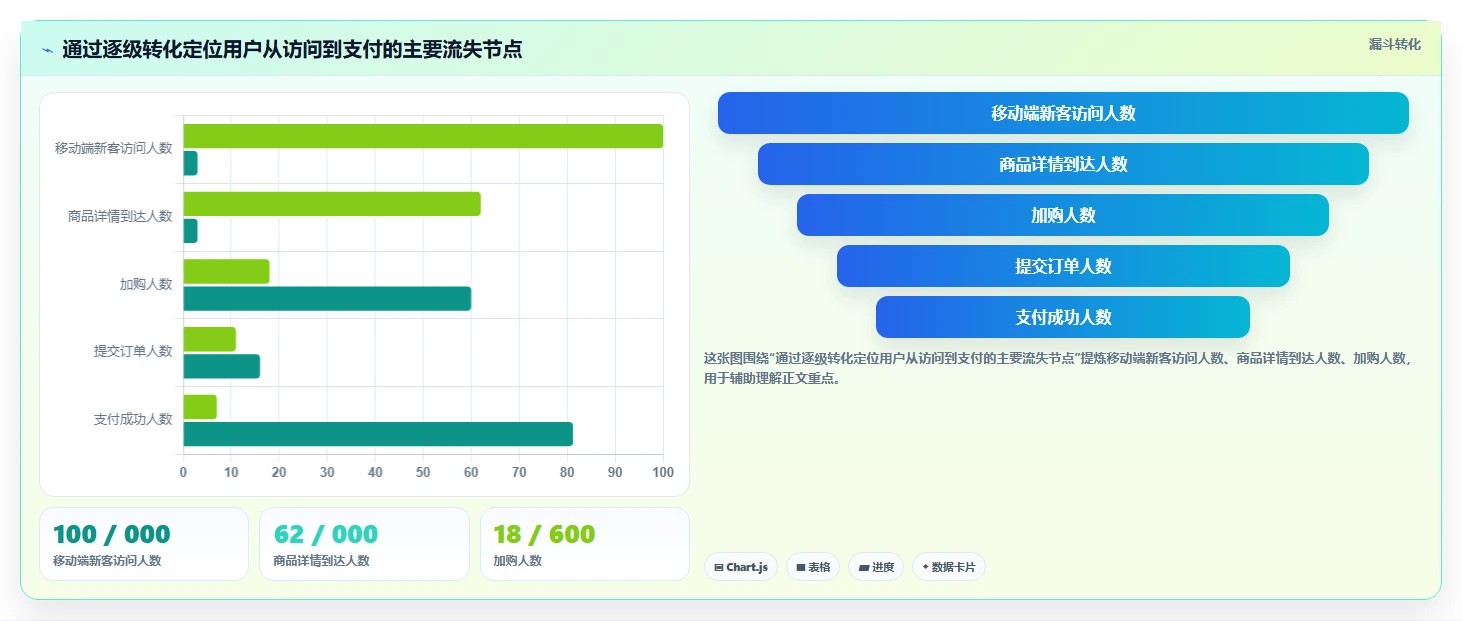This screenshot has height=621, width=1462.
Task: Click the heading 通过逐级转化定位用户从访问到支付的主要流失节点
Action: [x=292, y=50]
